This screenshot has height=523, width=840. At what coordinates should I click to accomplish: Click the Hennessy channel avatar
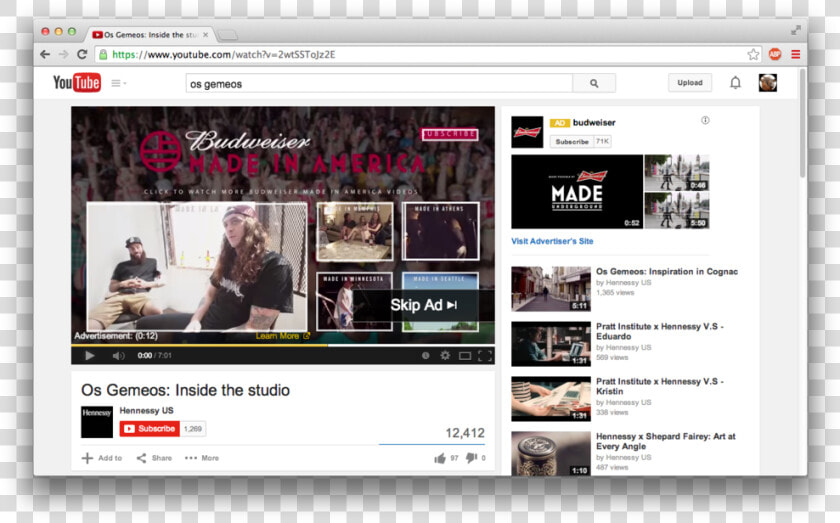[97, 422]
